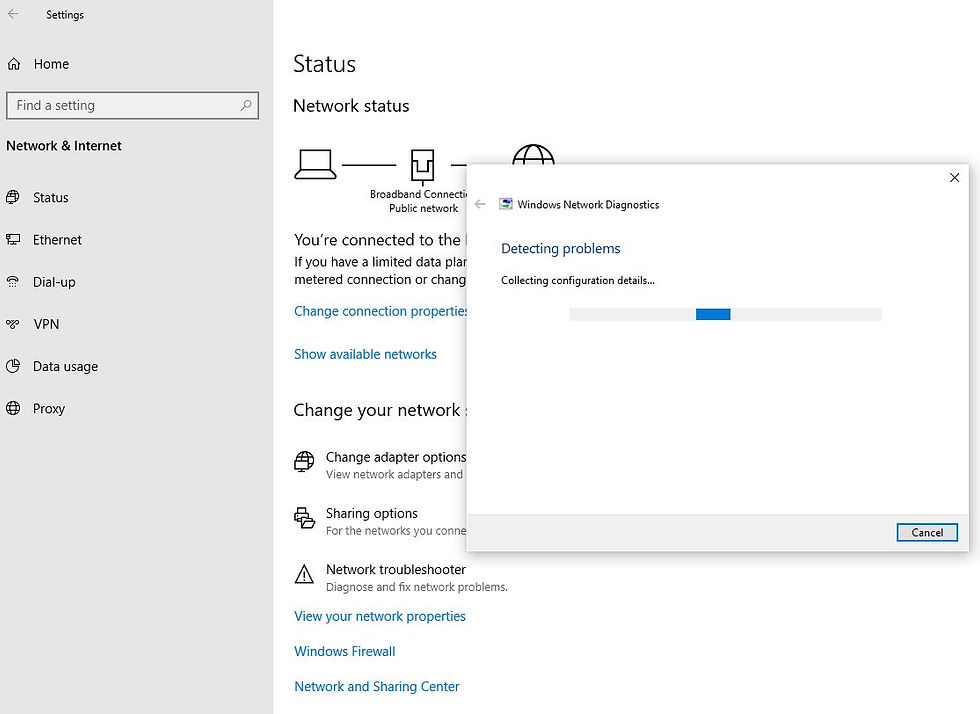980x714 pixels.
Task: Click the Status globe icon in sidebar
Action: click(x=12, y=198)
